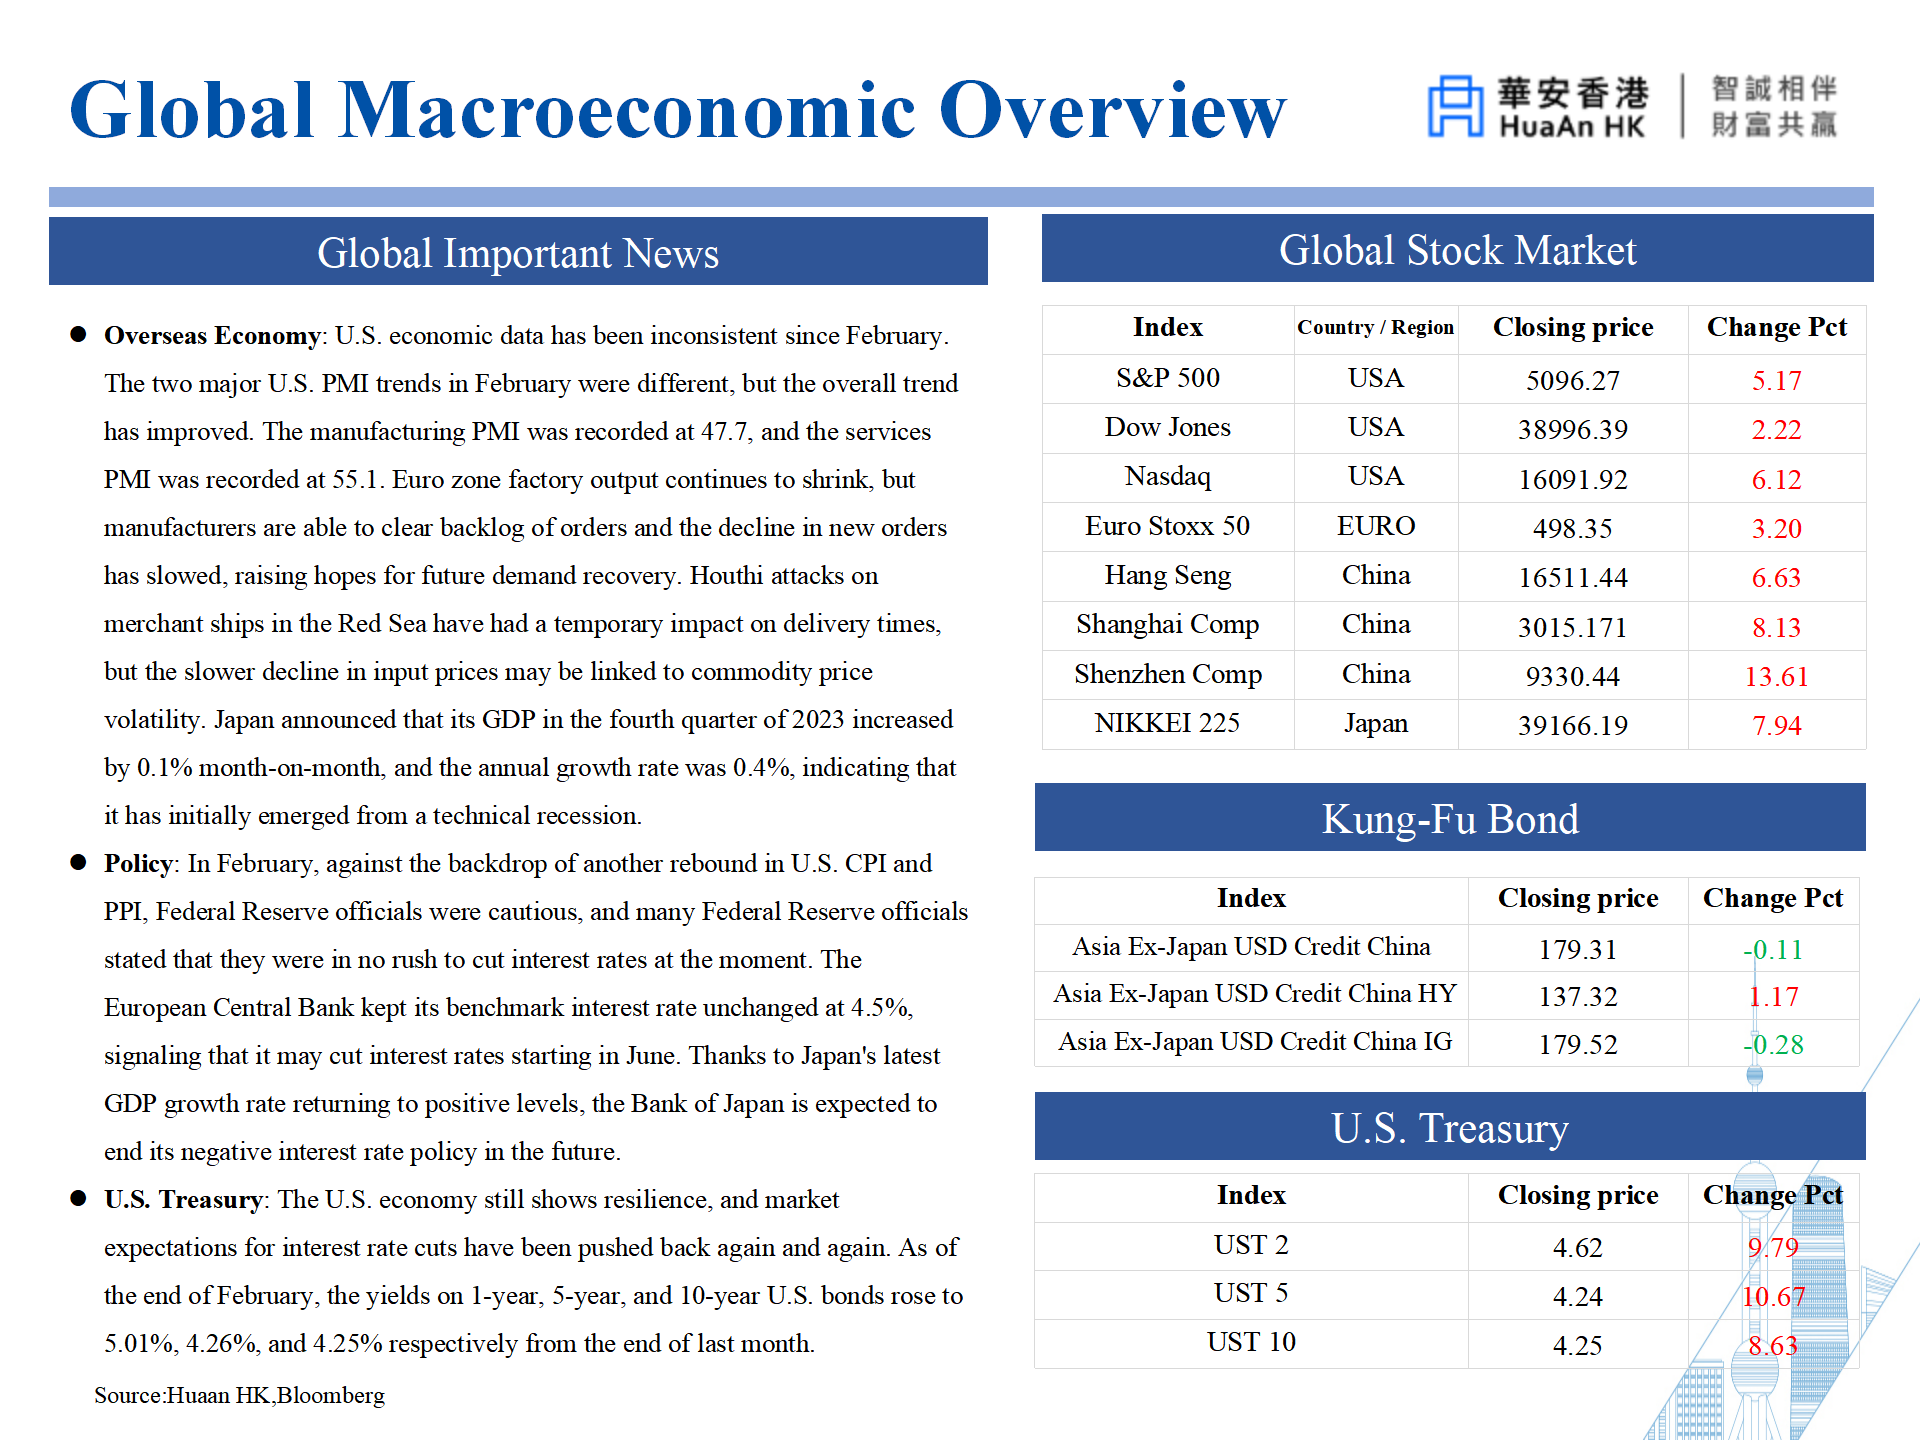Viewport: 1920px width, 1440px height.
Task: Select the Nasdaq index cell
Action: [1168, 476]
